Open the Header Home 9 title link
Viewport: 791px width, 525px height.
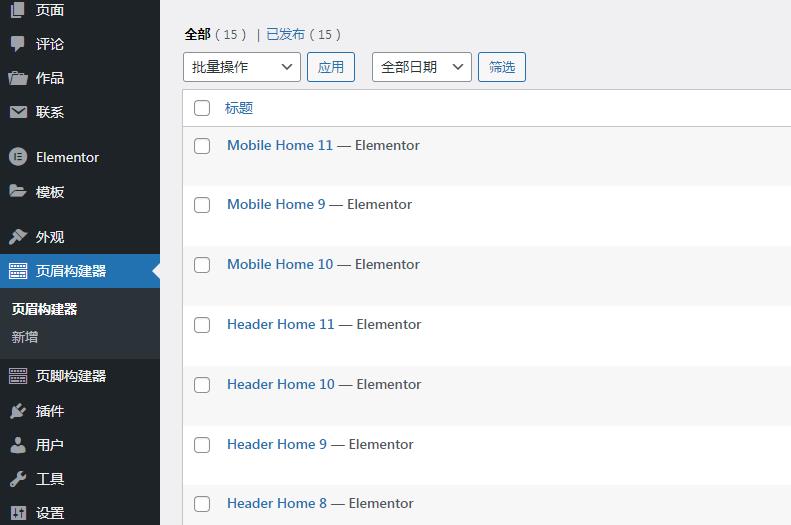click(277, 444)
